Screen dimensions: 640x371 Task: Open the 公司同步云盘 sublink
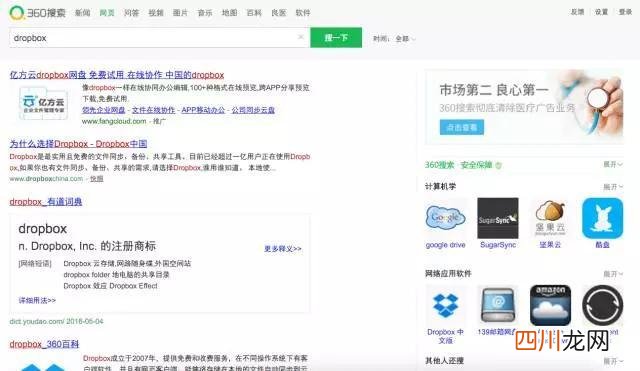253,110
